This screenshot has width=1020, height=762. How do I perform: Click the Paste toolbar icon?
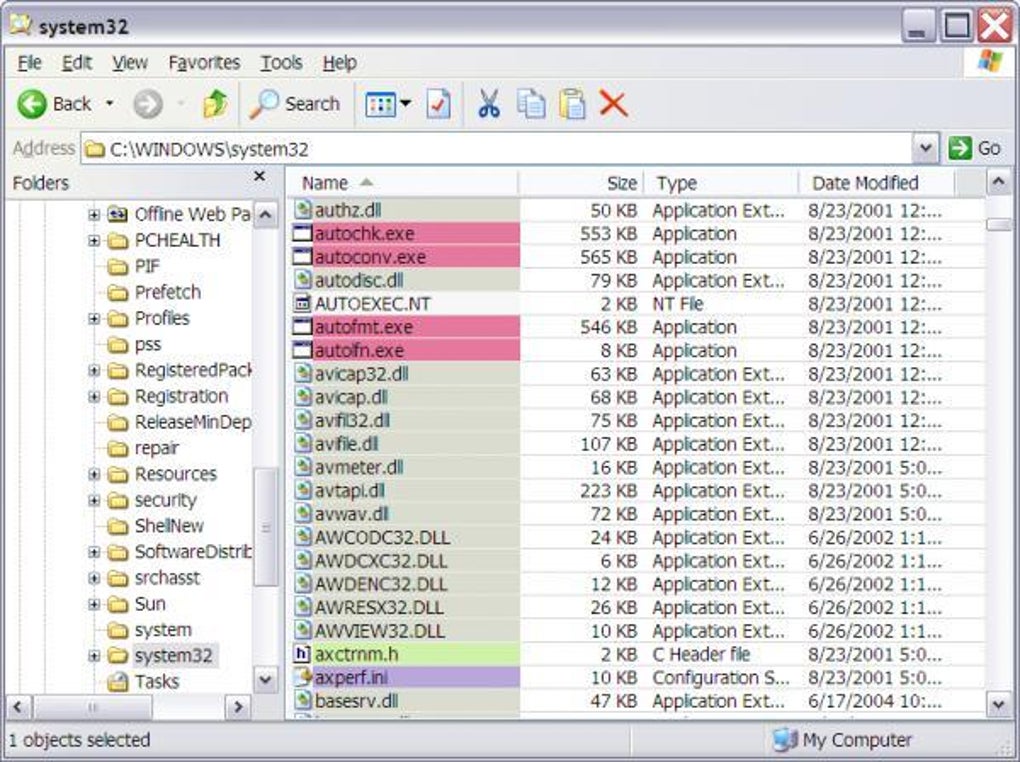tap(572, 103)
